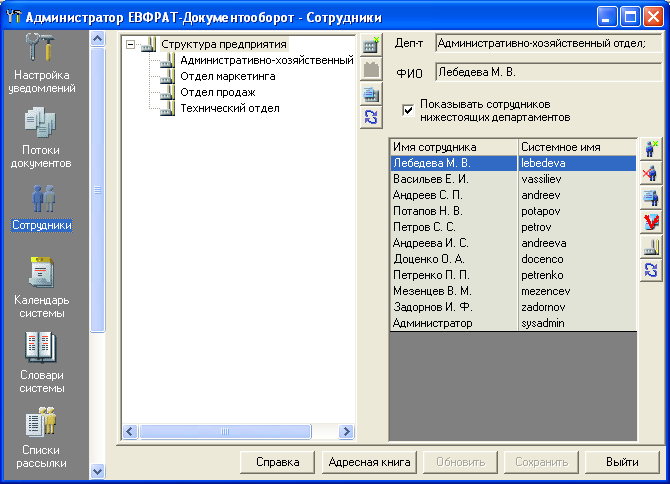
Task: Toggle Показывать сотрудников нижестоящих департаментов checkbox
Action: click(x=408, y=110)
